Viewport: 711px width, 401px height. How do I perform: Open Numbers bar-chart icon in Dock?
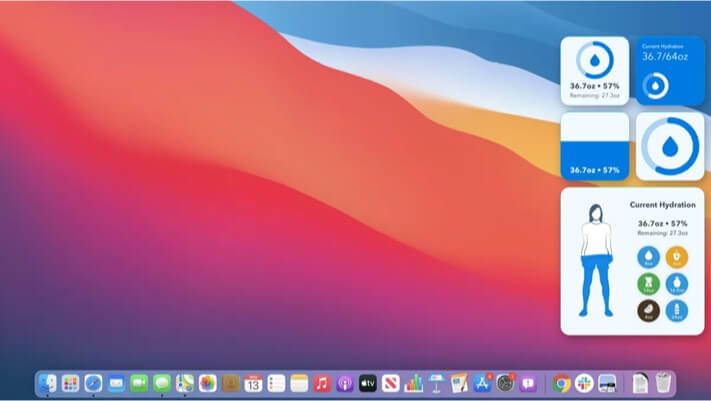click(x=414, y=384)
